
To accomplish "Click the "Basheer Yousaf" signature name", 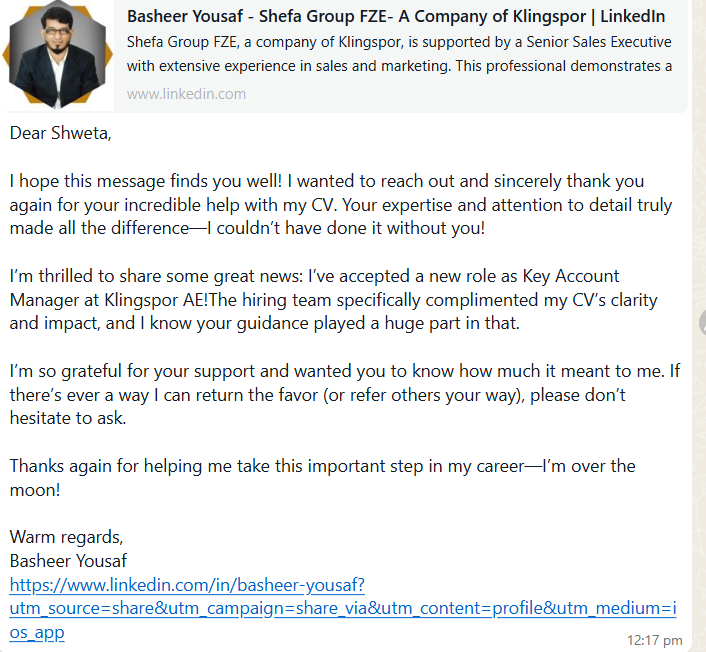I will click(x=68, y=561).
